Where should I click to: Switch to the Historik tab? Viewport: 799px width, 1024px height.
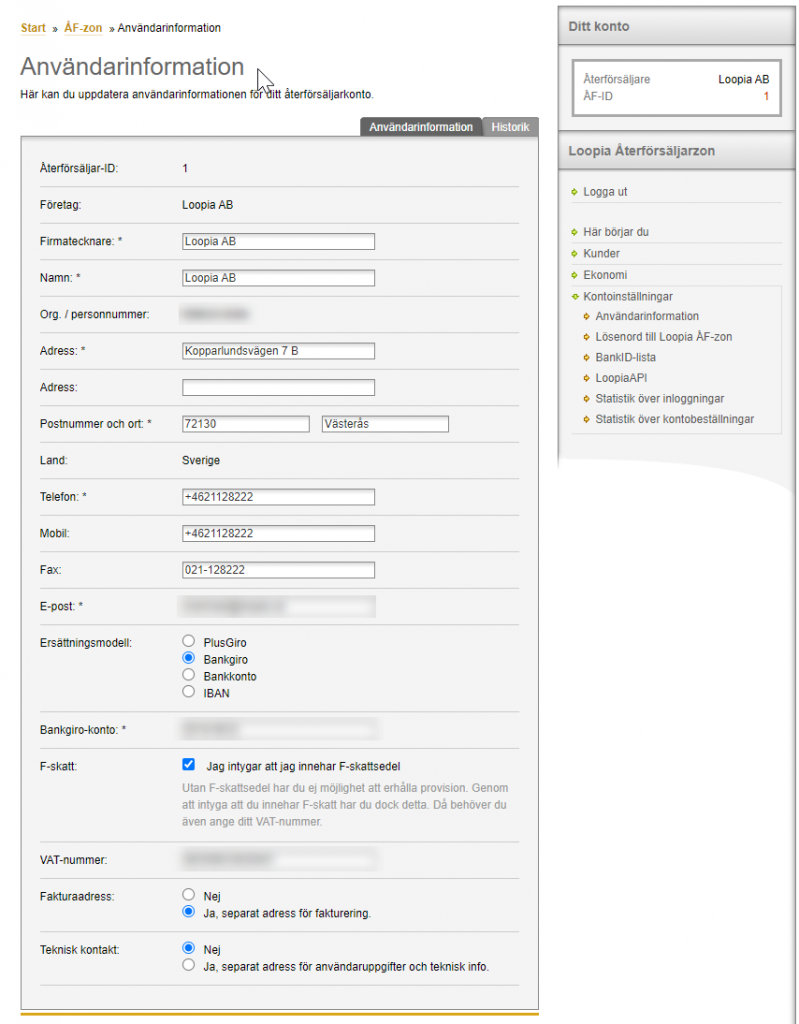tap(510, 127)
